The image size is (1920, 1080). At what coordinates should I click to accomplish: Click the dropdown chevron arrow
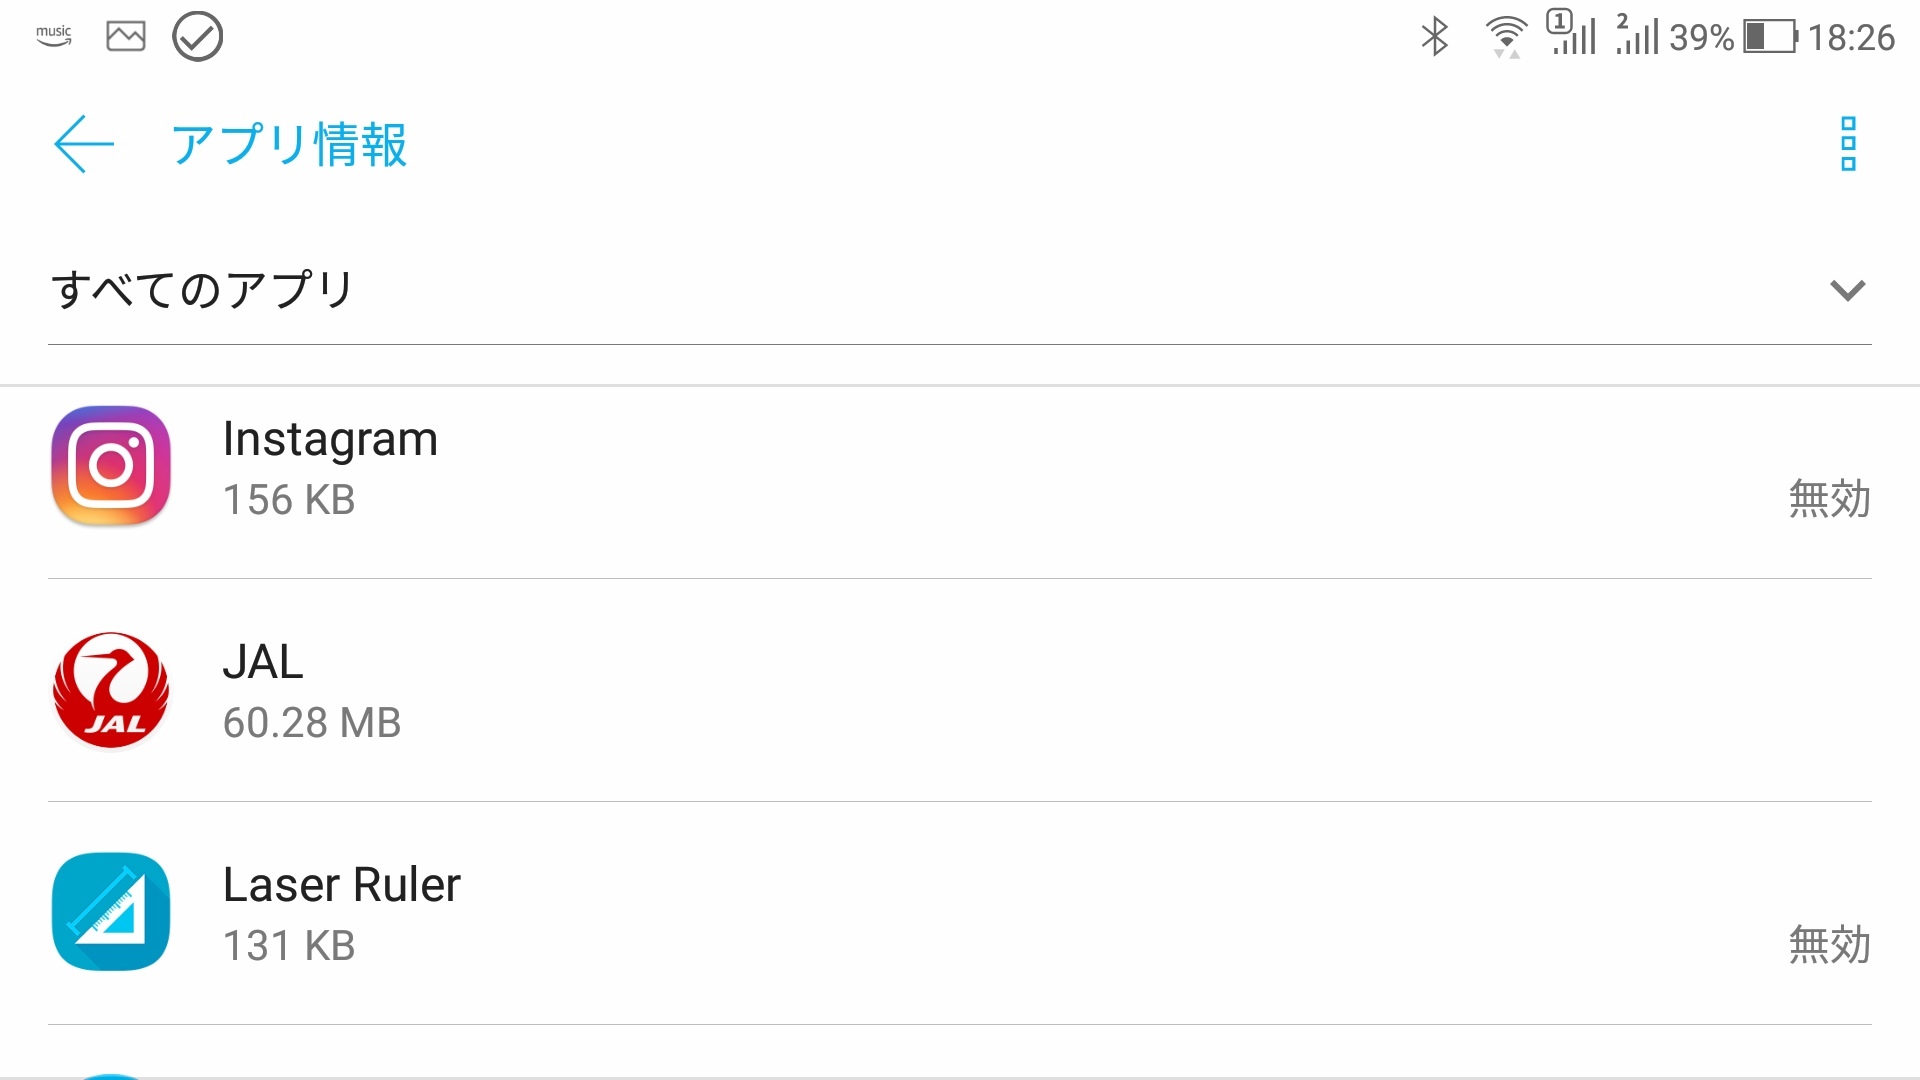[x=1847, y=290]
